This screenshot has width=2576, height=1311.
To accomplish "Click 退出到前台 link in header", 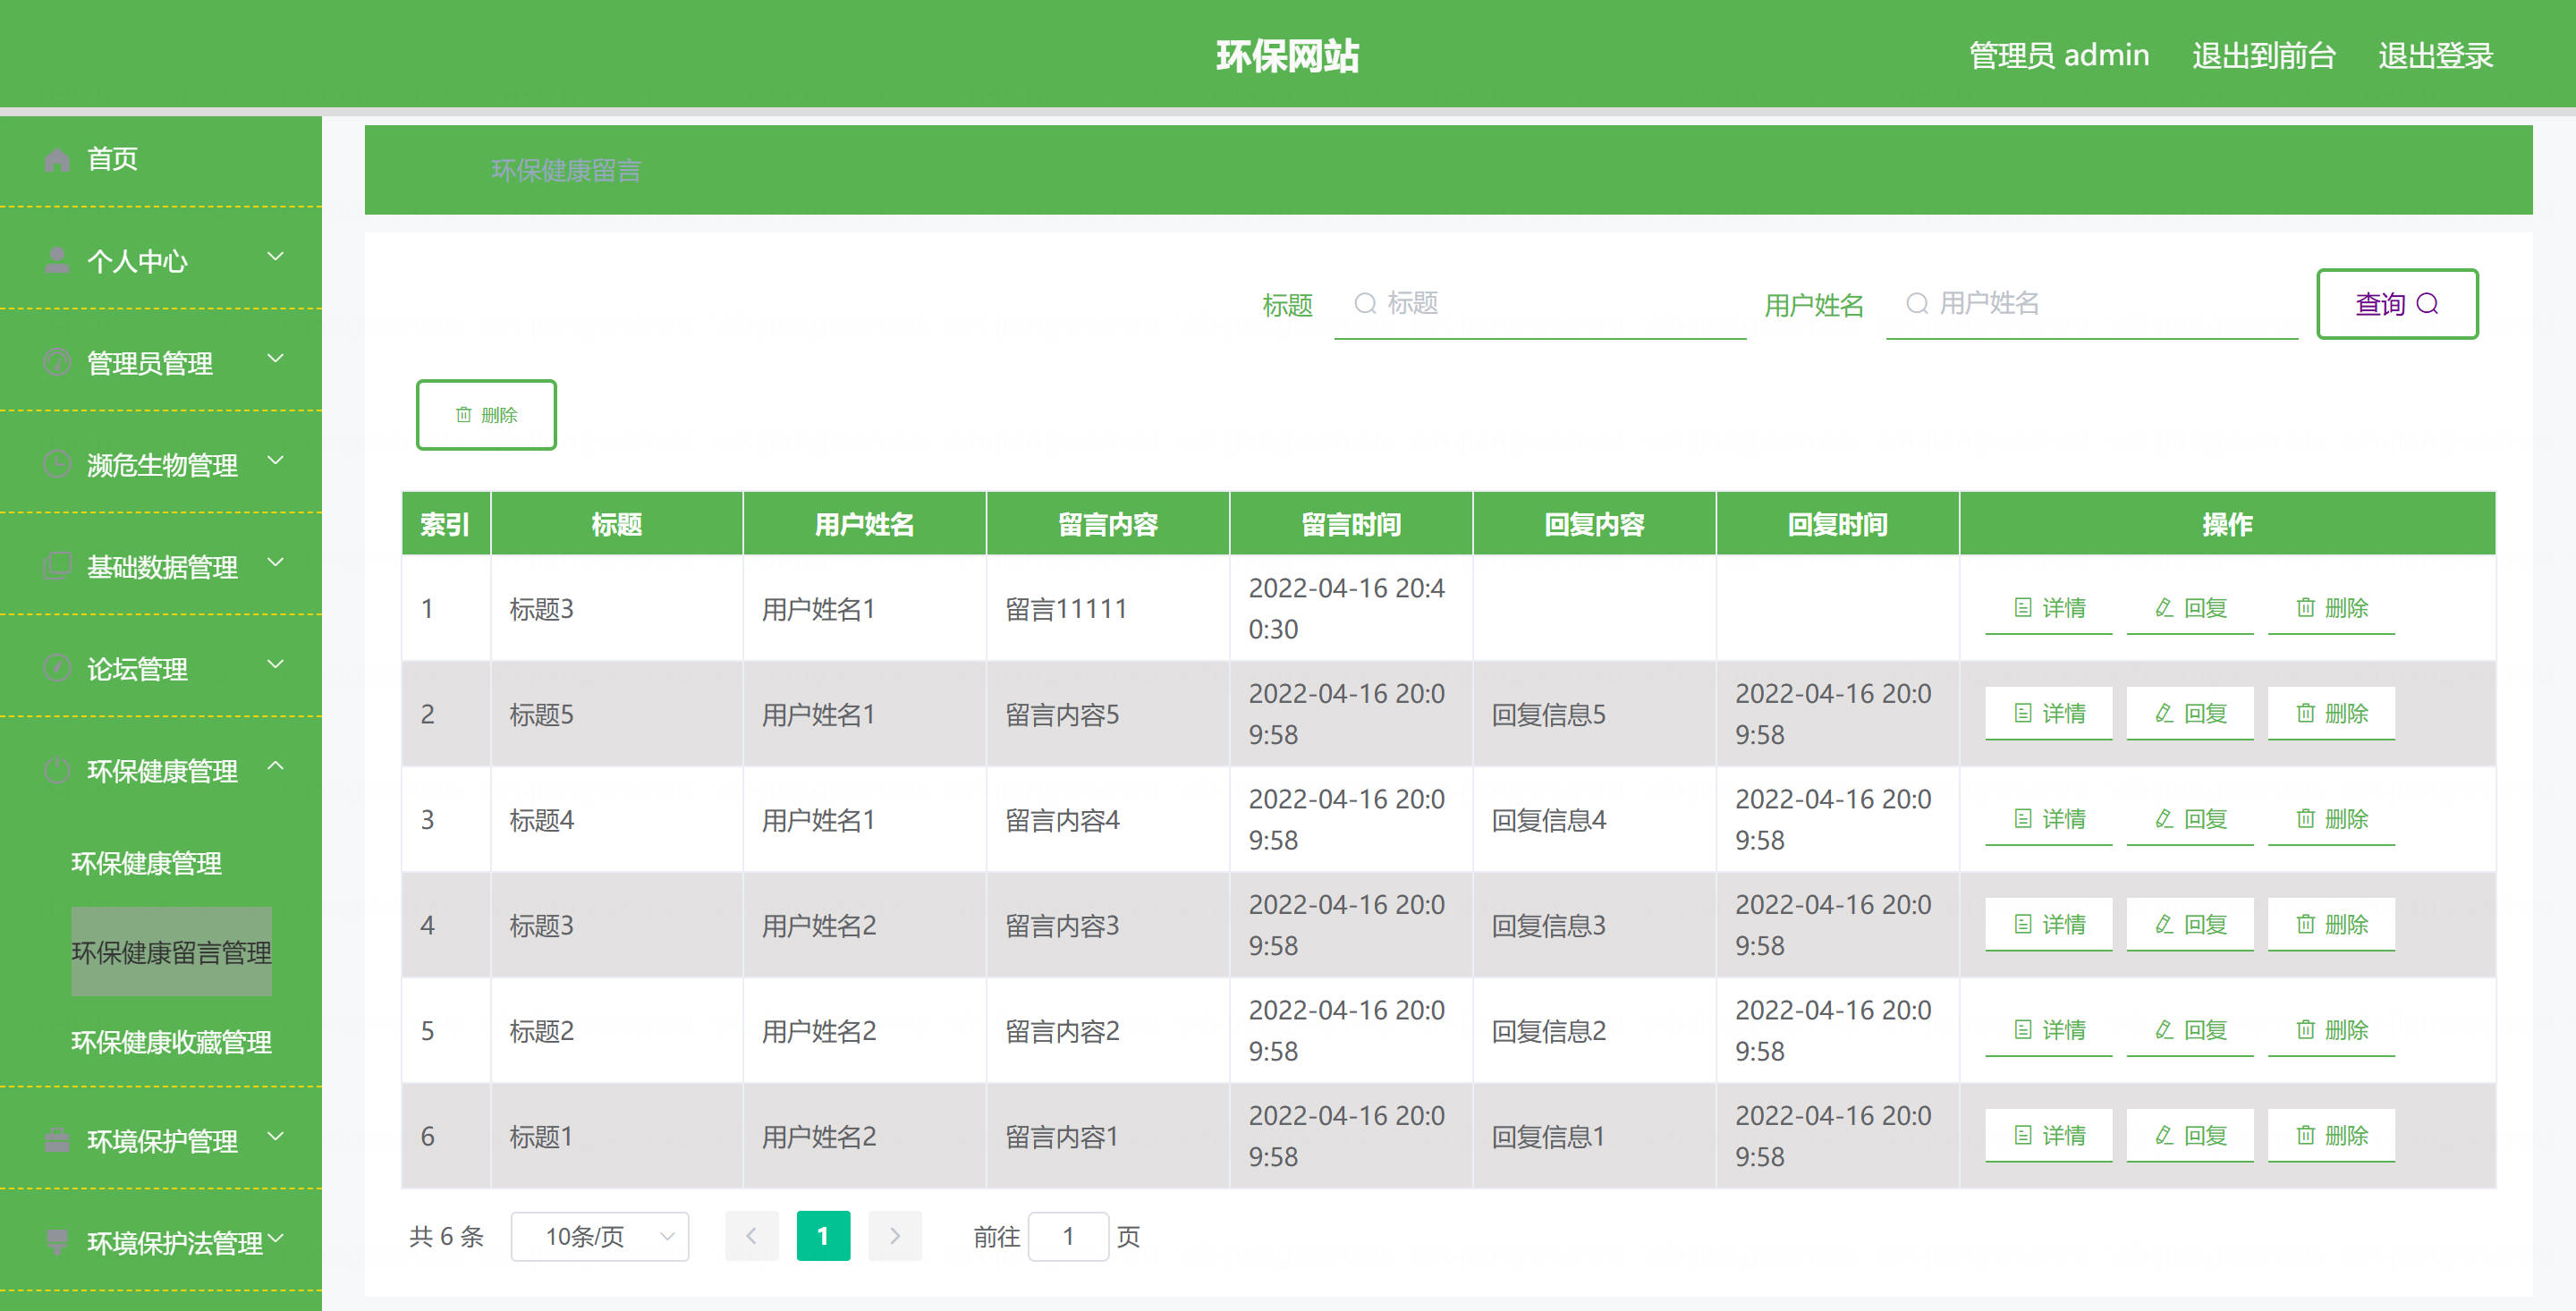I will [2263, 55].
